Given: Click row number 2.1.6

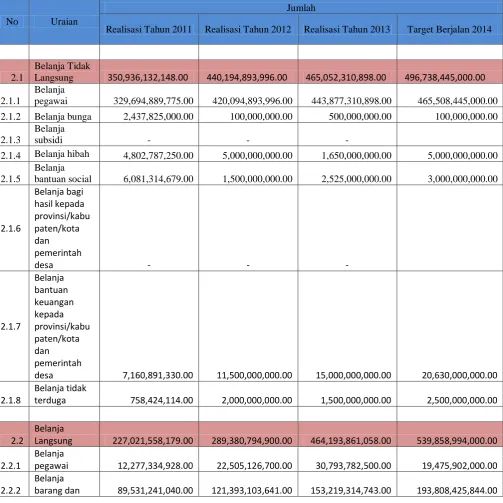Looking at the screenshot, I should (x=10, y=229).
